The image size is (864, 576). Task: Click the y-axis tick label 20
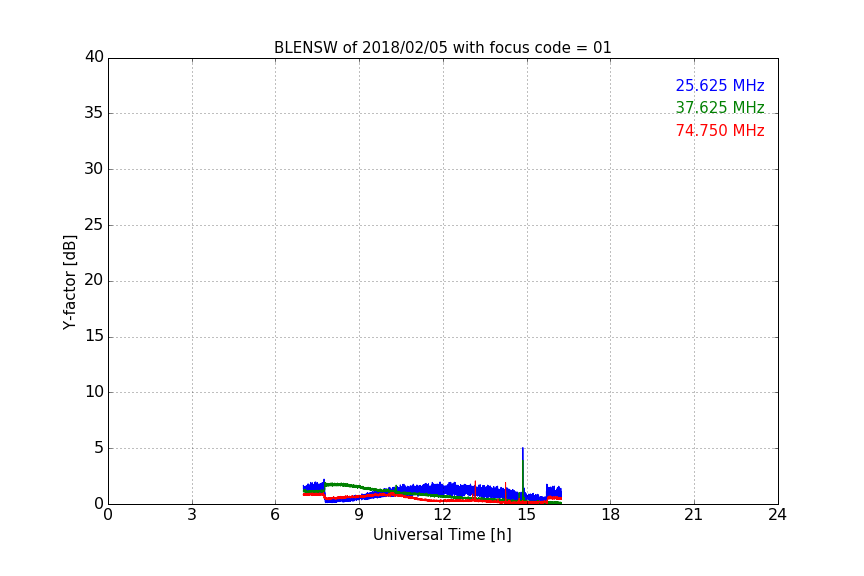click(x=94, y=280)
